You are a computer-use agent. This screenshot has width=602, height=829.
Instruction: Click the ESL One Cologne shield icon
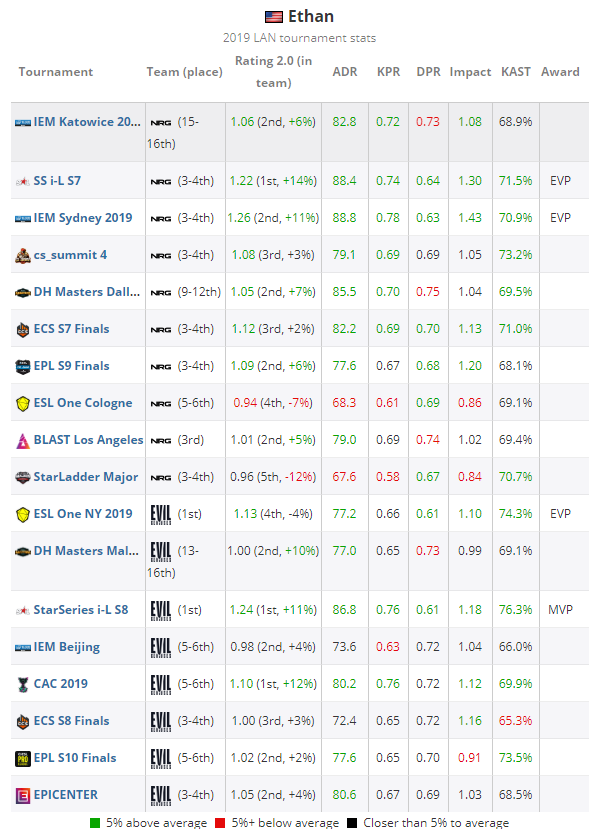(23, 404)
